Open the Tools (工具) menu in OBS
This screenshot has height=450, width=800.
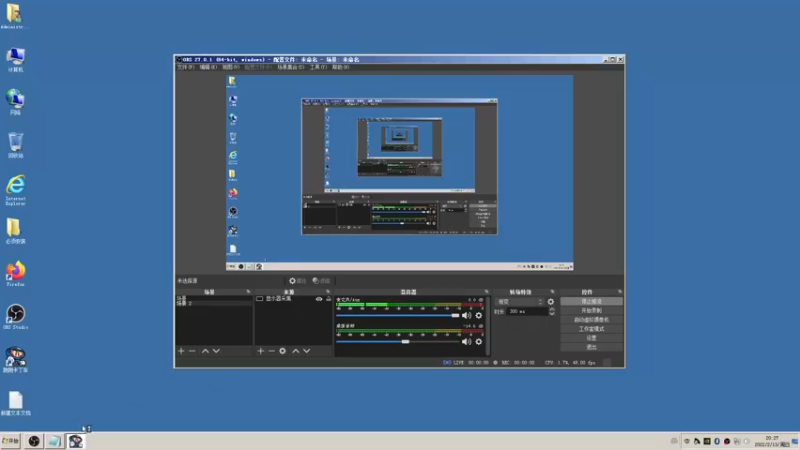click(318, 67)
